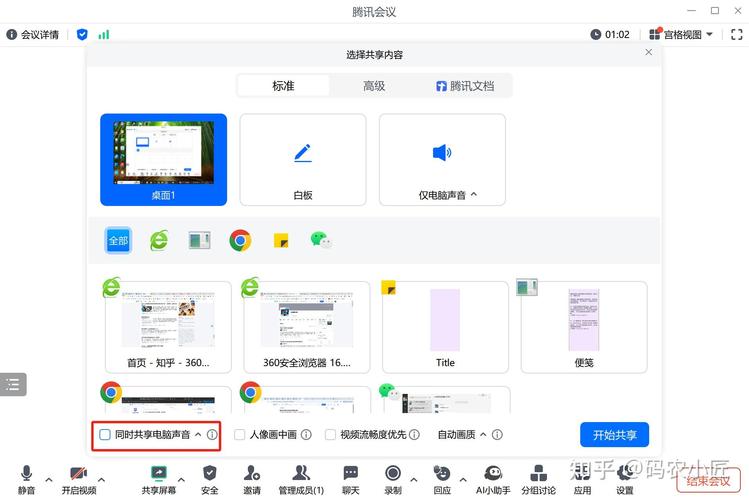Select the WeChat window thumbnail

coord(445,399)
